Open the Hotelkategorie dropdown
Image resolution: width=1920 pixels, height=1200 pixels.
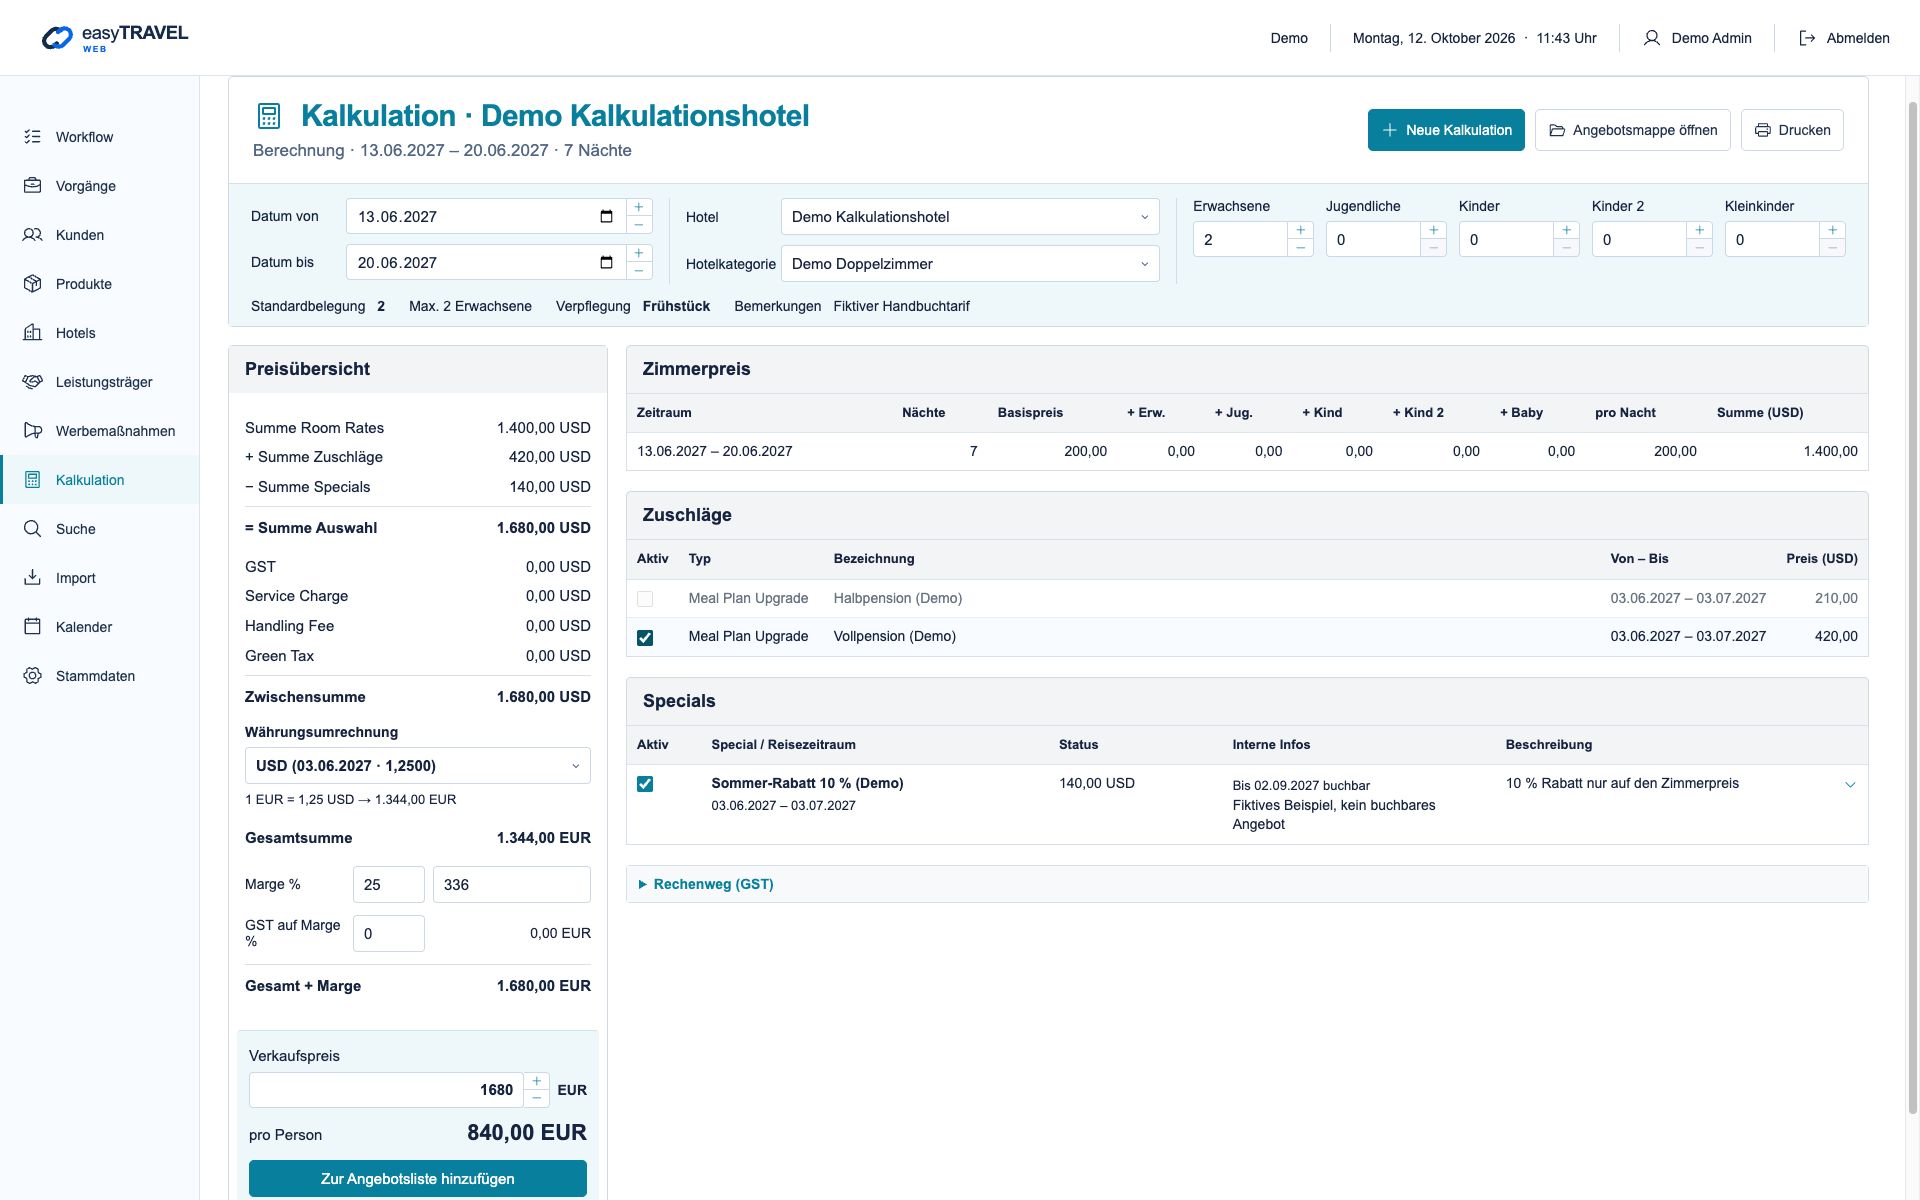tap(970, 264)
